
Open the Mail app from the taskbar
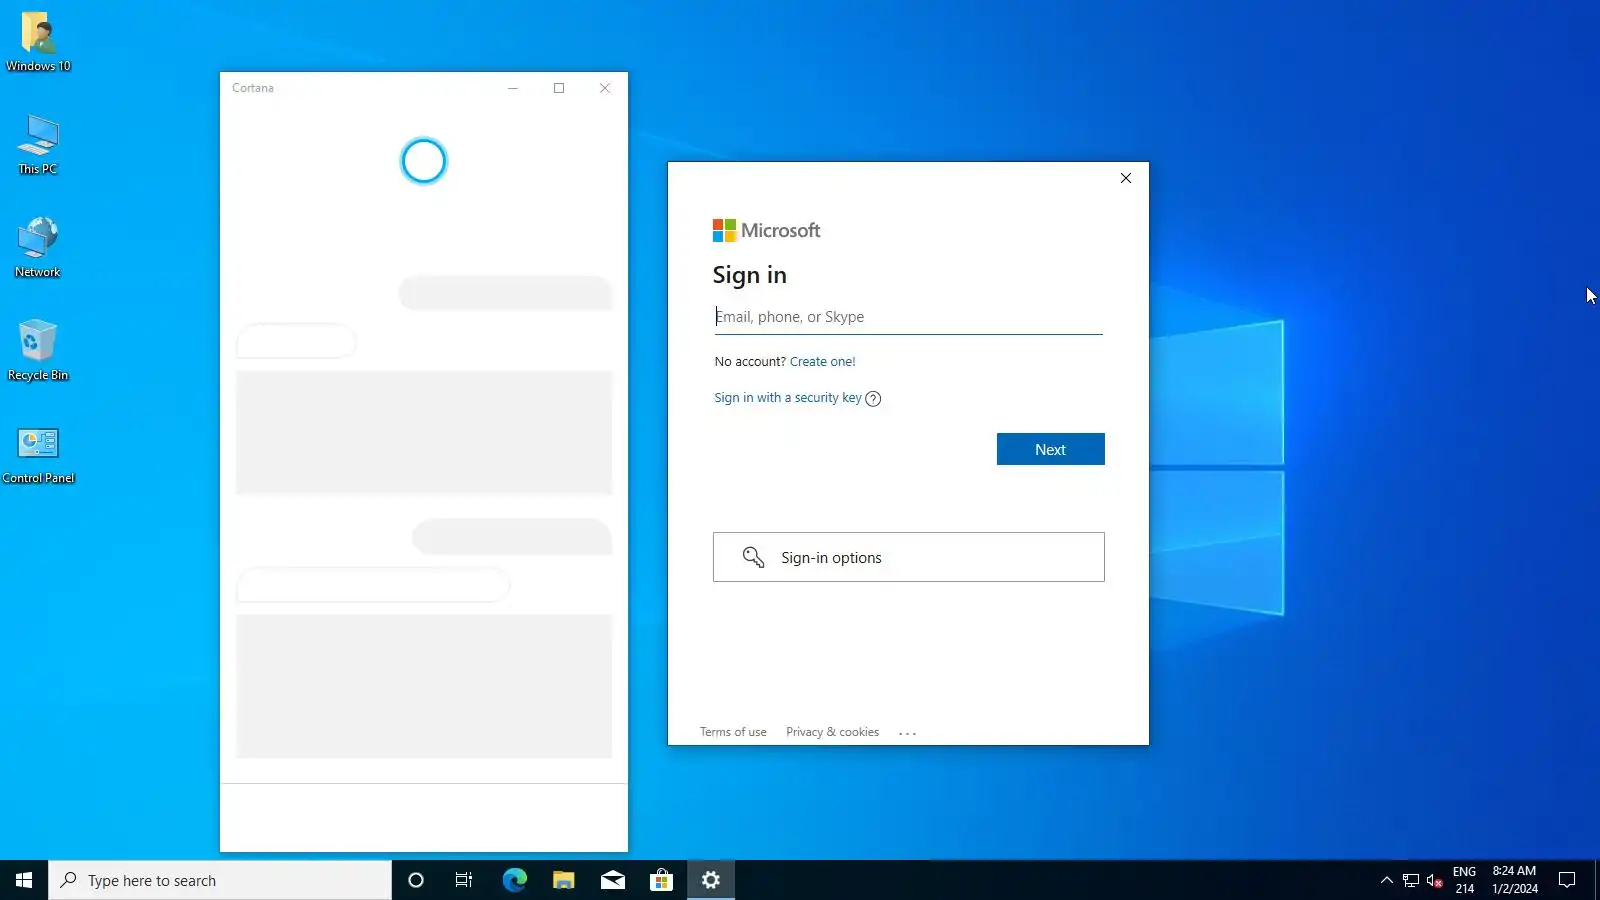coord(613,880)
